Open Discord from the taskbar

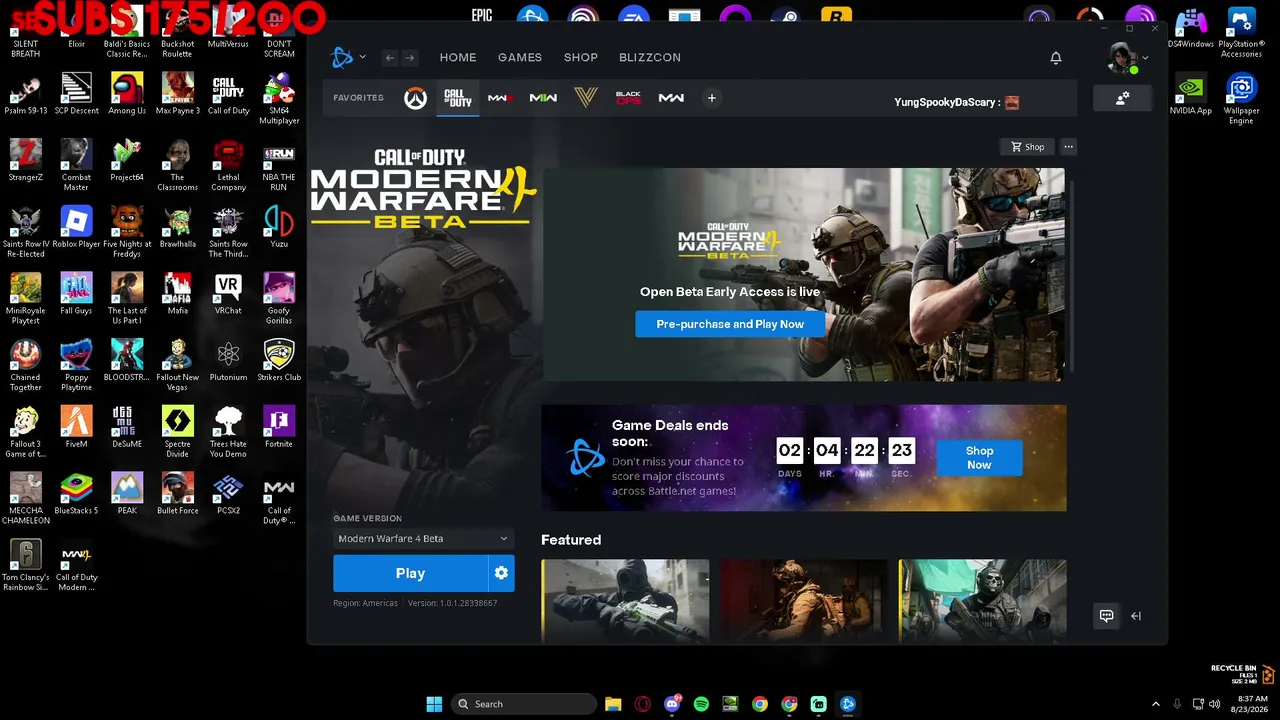click(672, 704)
